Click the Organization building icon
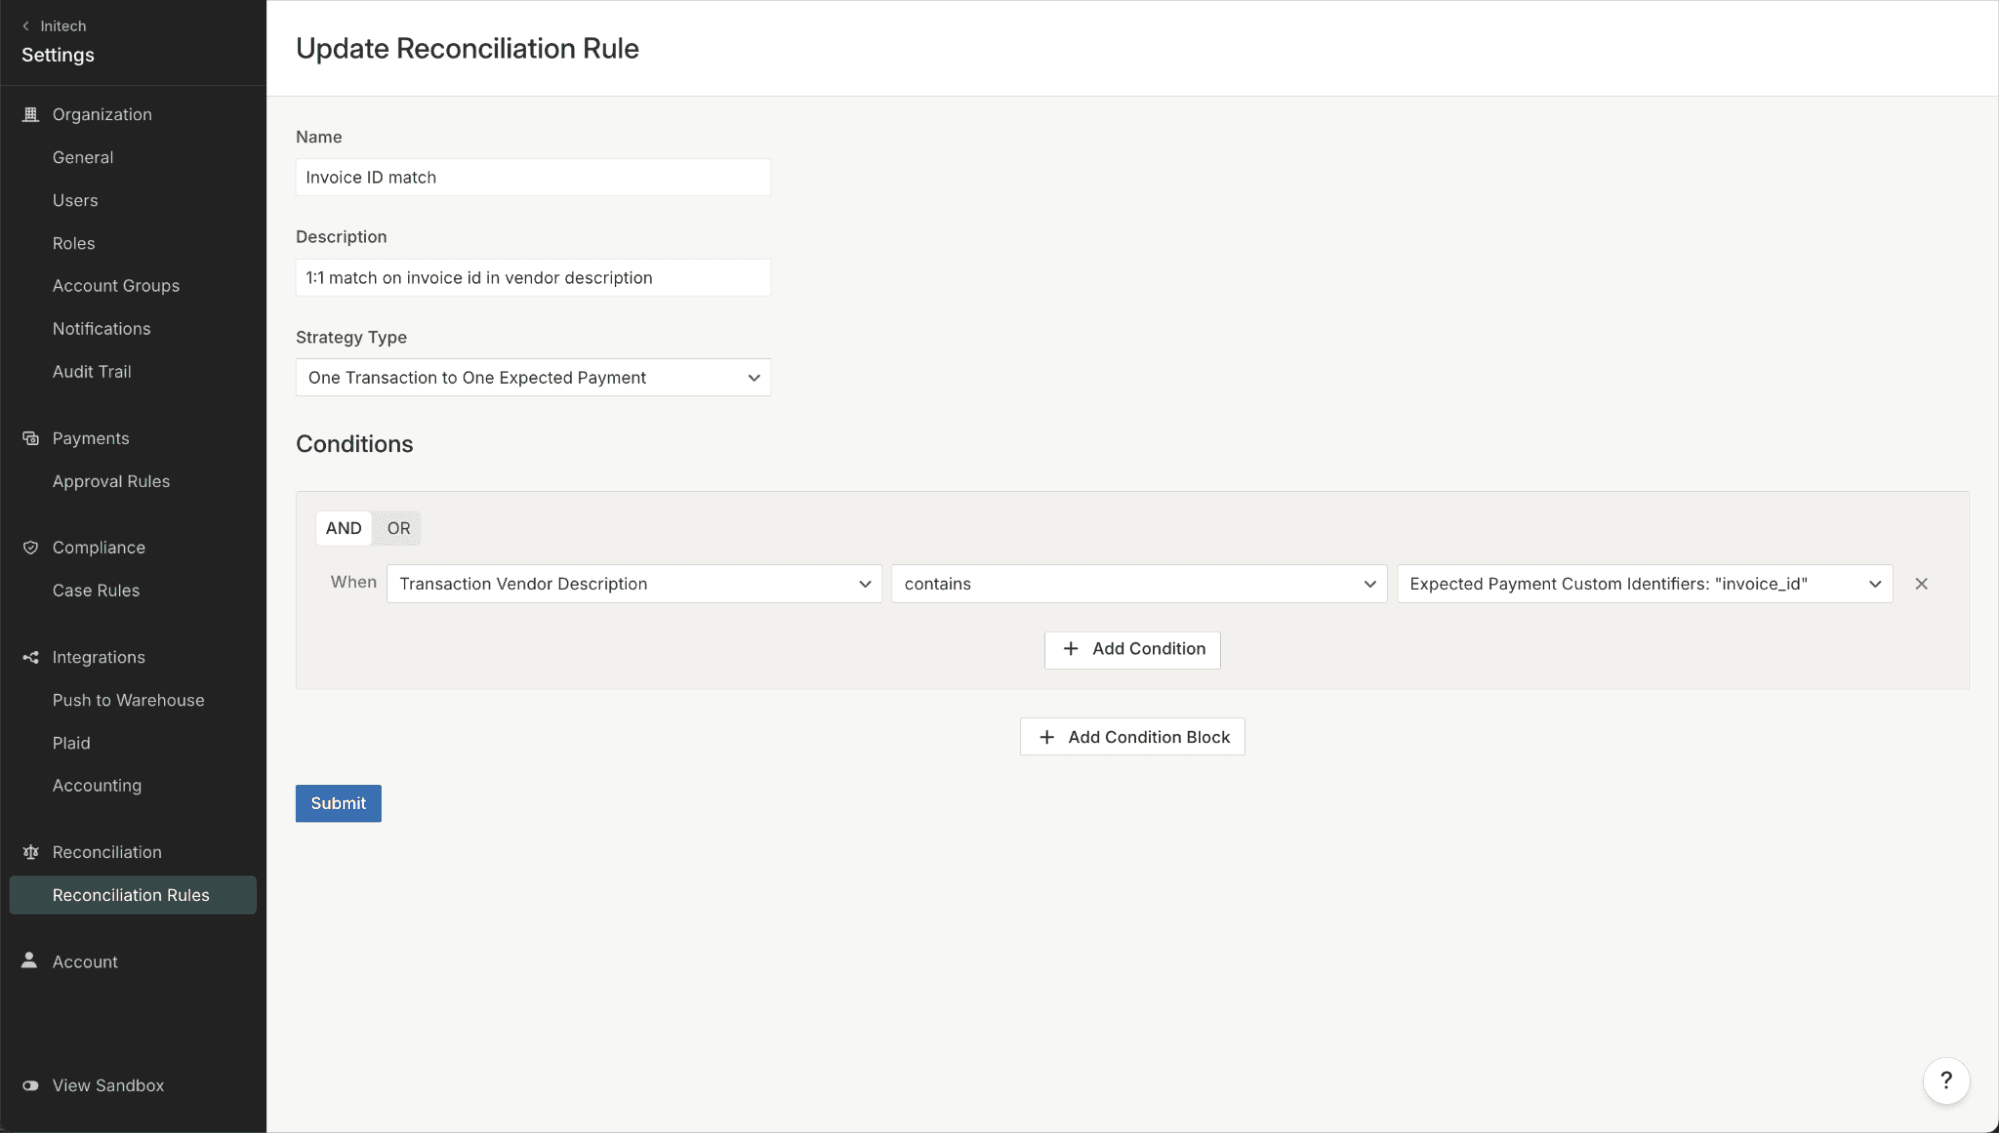This screenshot has height=1134, width=1999. [30, 114]
